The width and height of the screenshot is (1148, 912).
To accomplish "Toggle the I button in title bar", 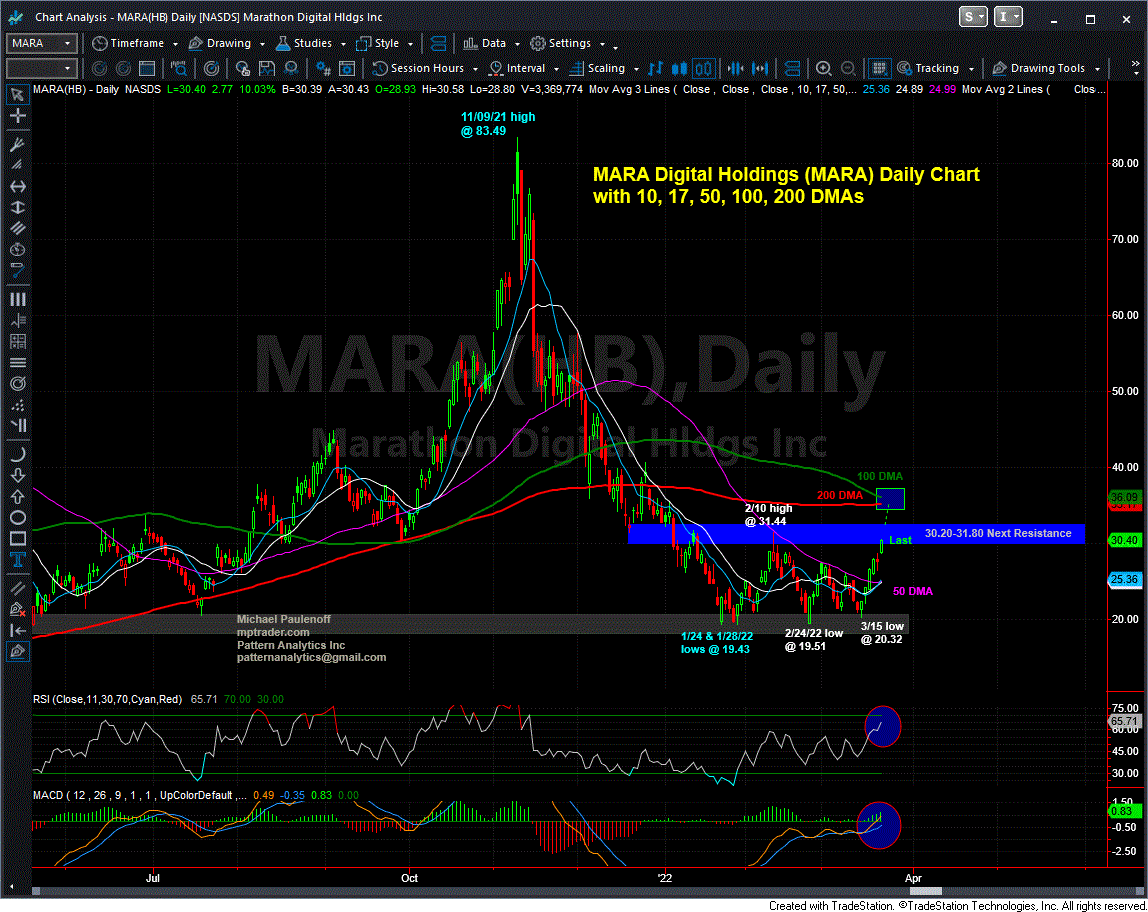I will 1008,17.
